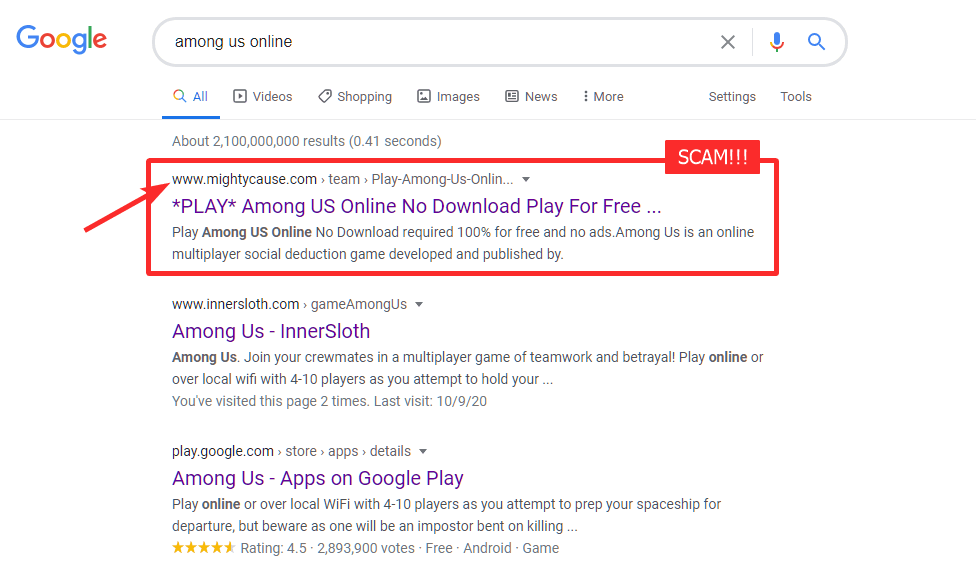This screenshot has height=584, width=976.
Task: Click the star rating on Google Play result
Action: [x=204, y=548]
